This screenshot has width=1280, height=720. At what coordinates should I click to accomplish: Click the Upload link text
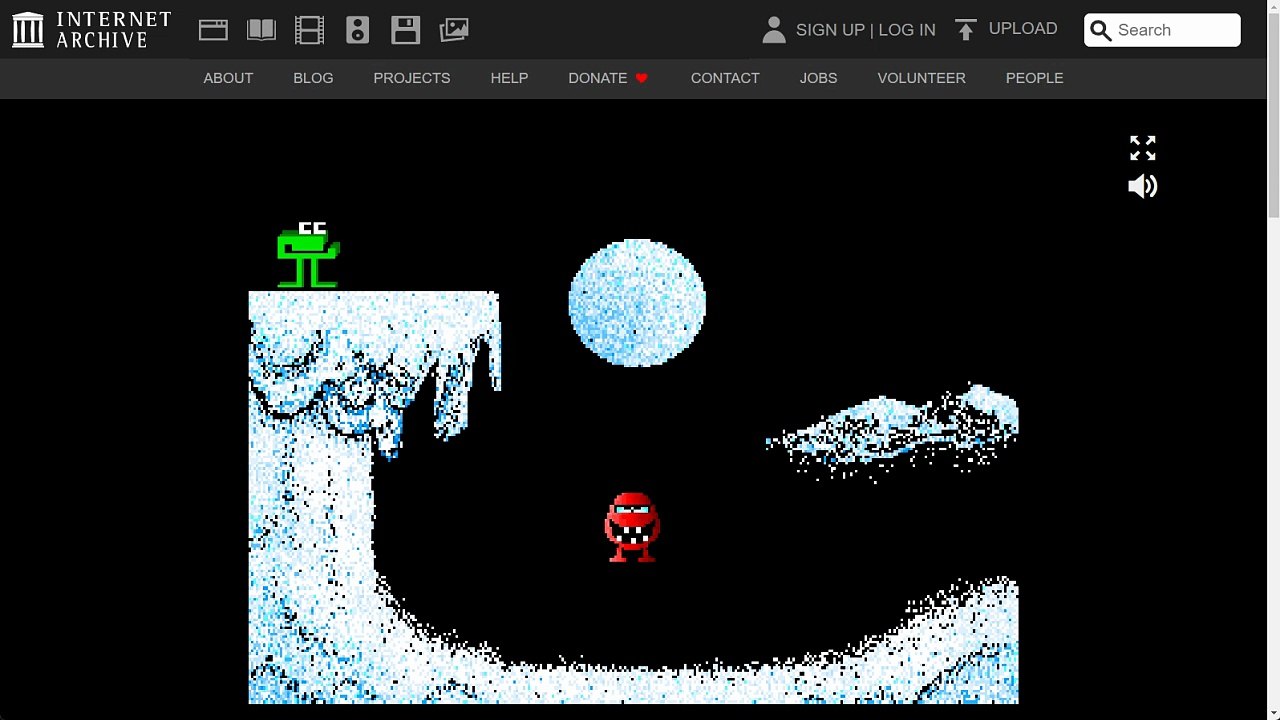pyautogui.click(x=1023, y=29)
